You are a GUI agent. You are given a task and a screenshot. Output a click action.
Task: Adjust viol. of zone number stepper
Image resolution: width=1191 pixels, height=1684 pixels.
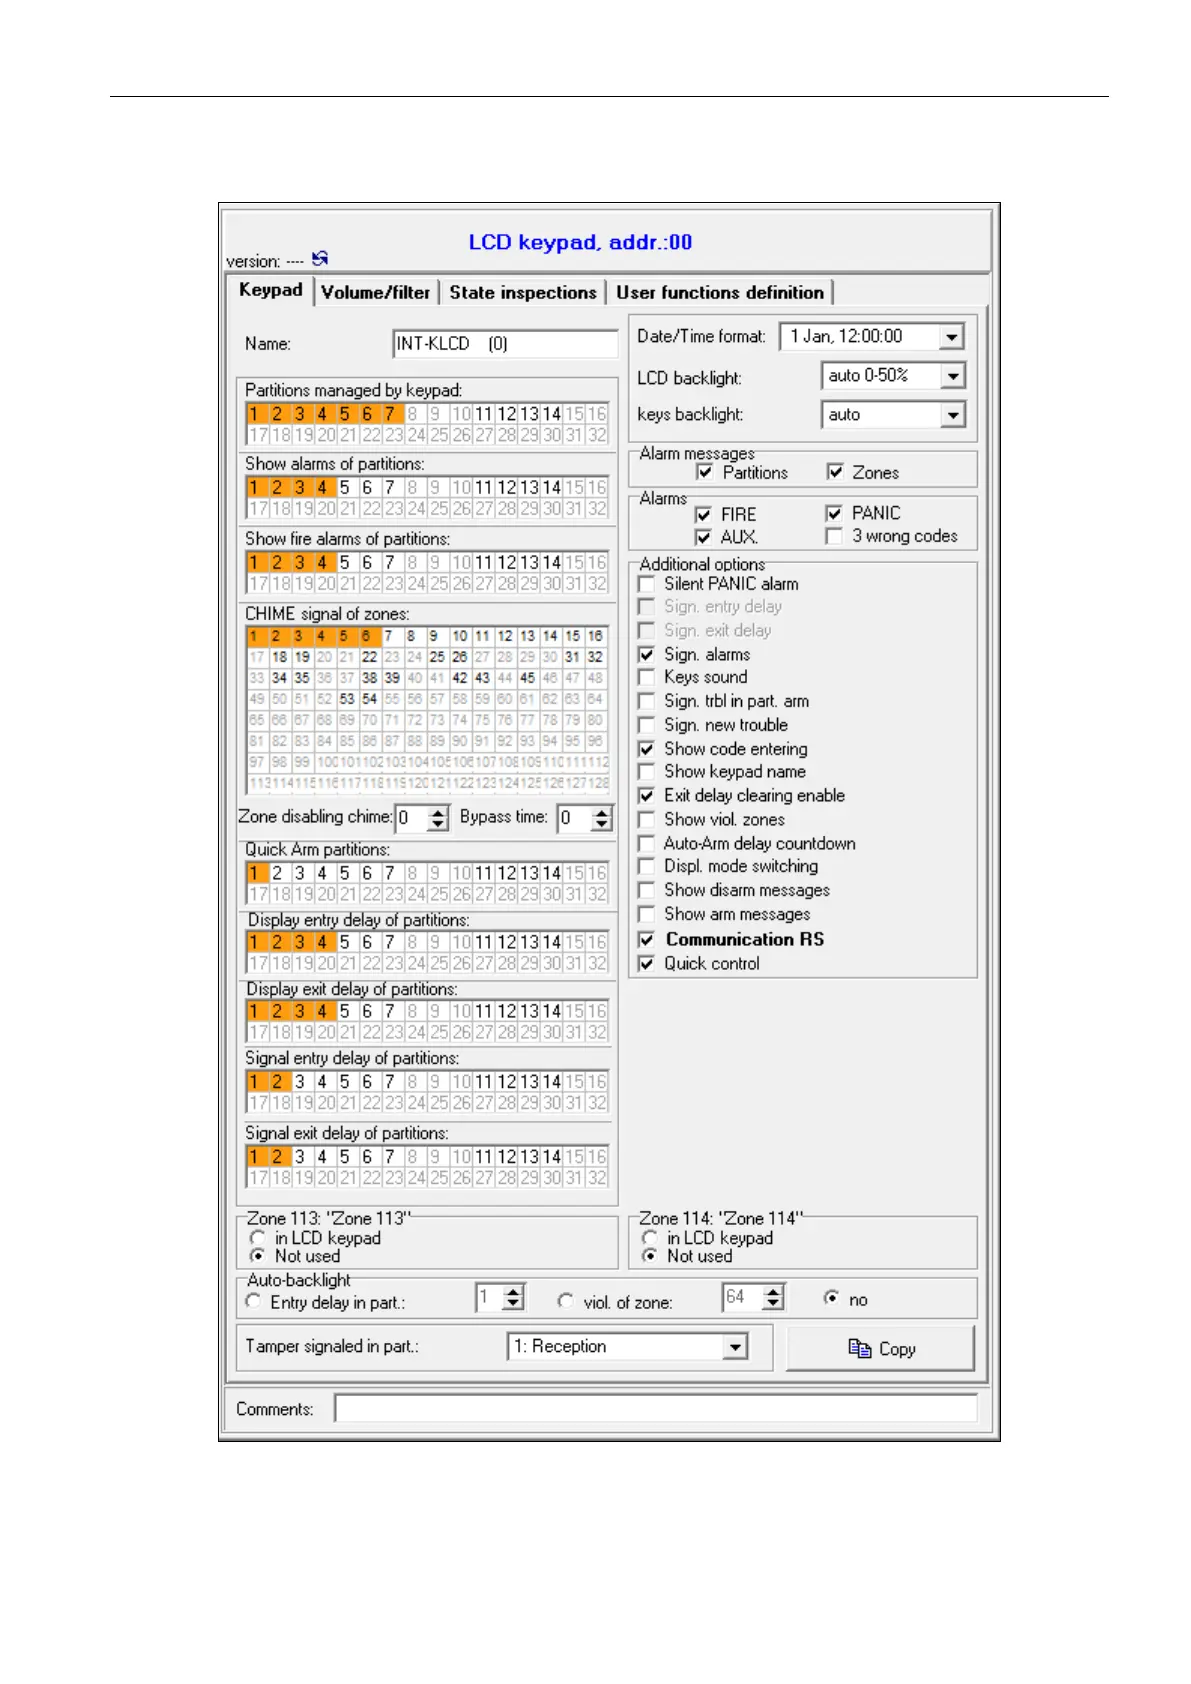click(773, 1298)
